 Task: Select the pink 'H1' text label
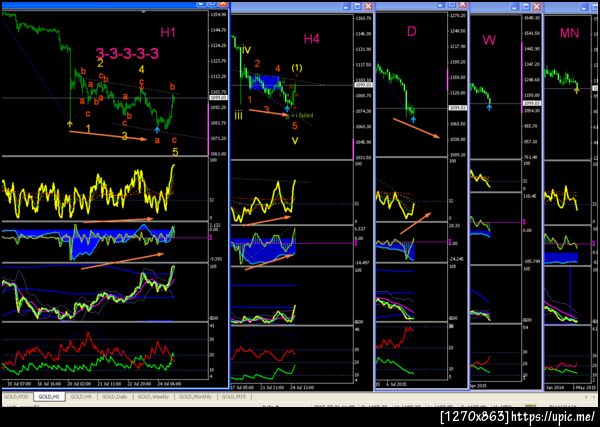[x=168, y=33]
